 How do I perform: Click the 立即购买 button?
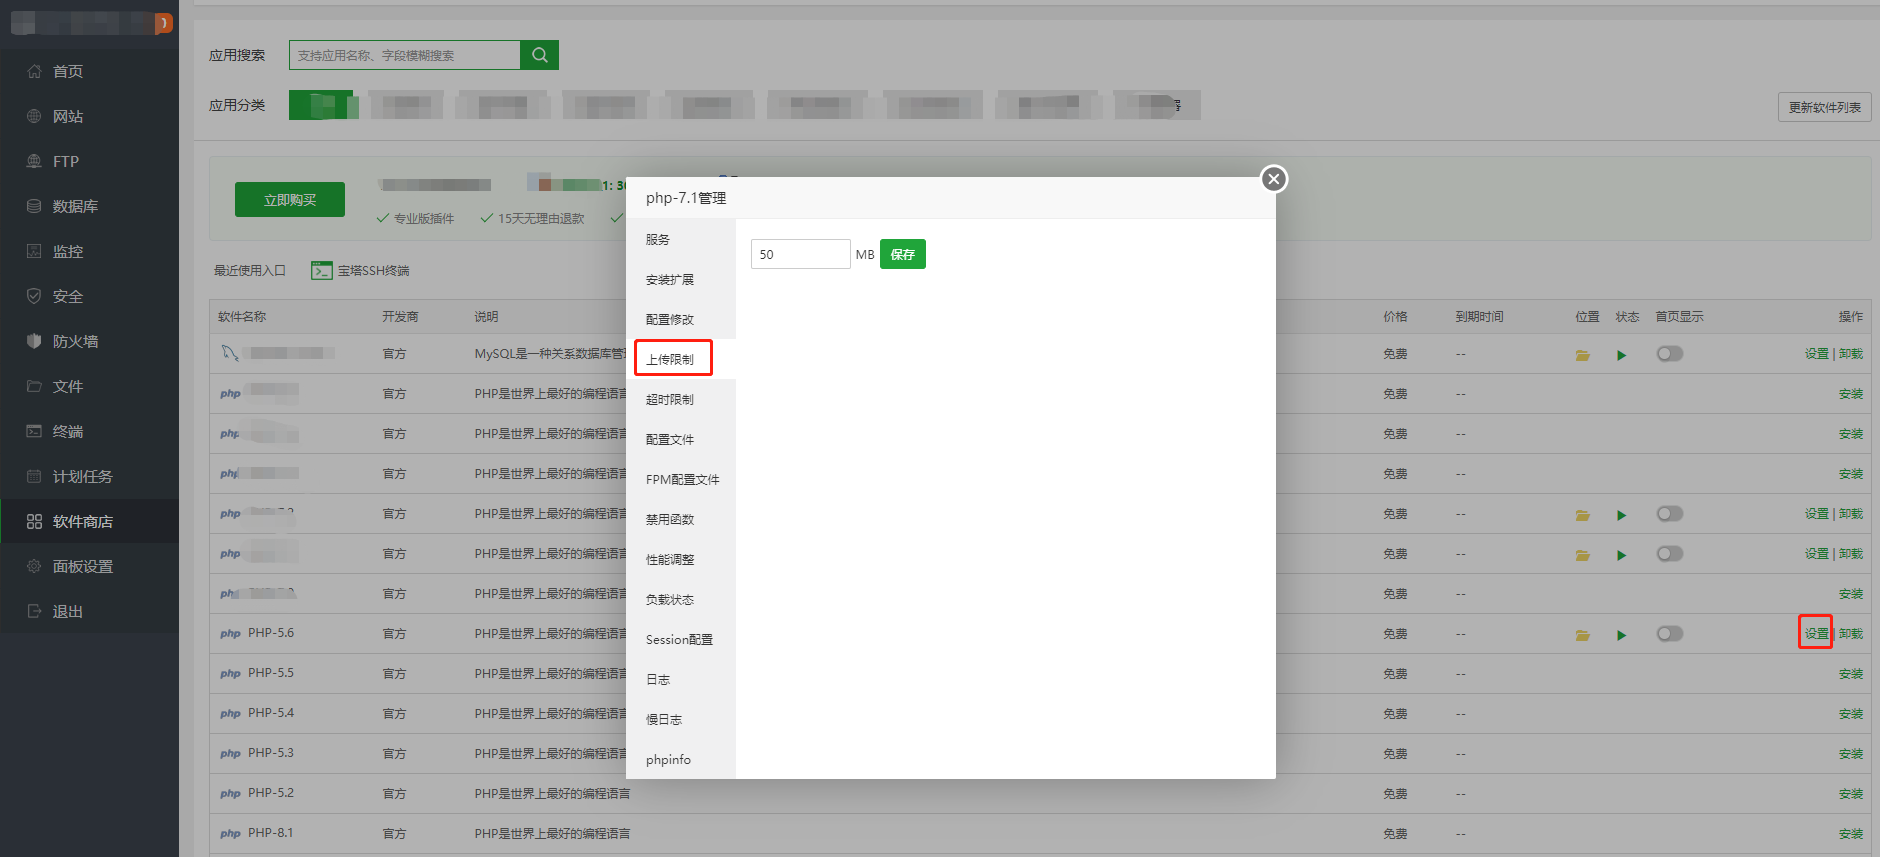pos(290,200)
